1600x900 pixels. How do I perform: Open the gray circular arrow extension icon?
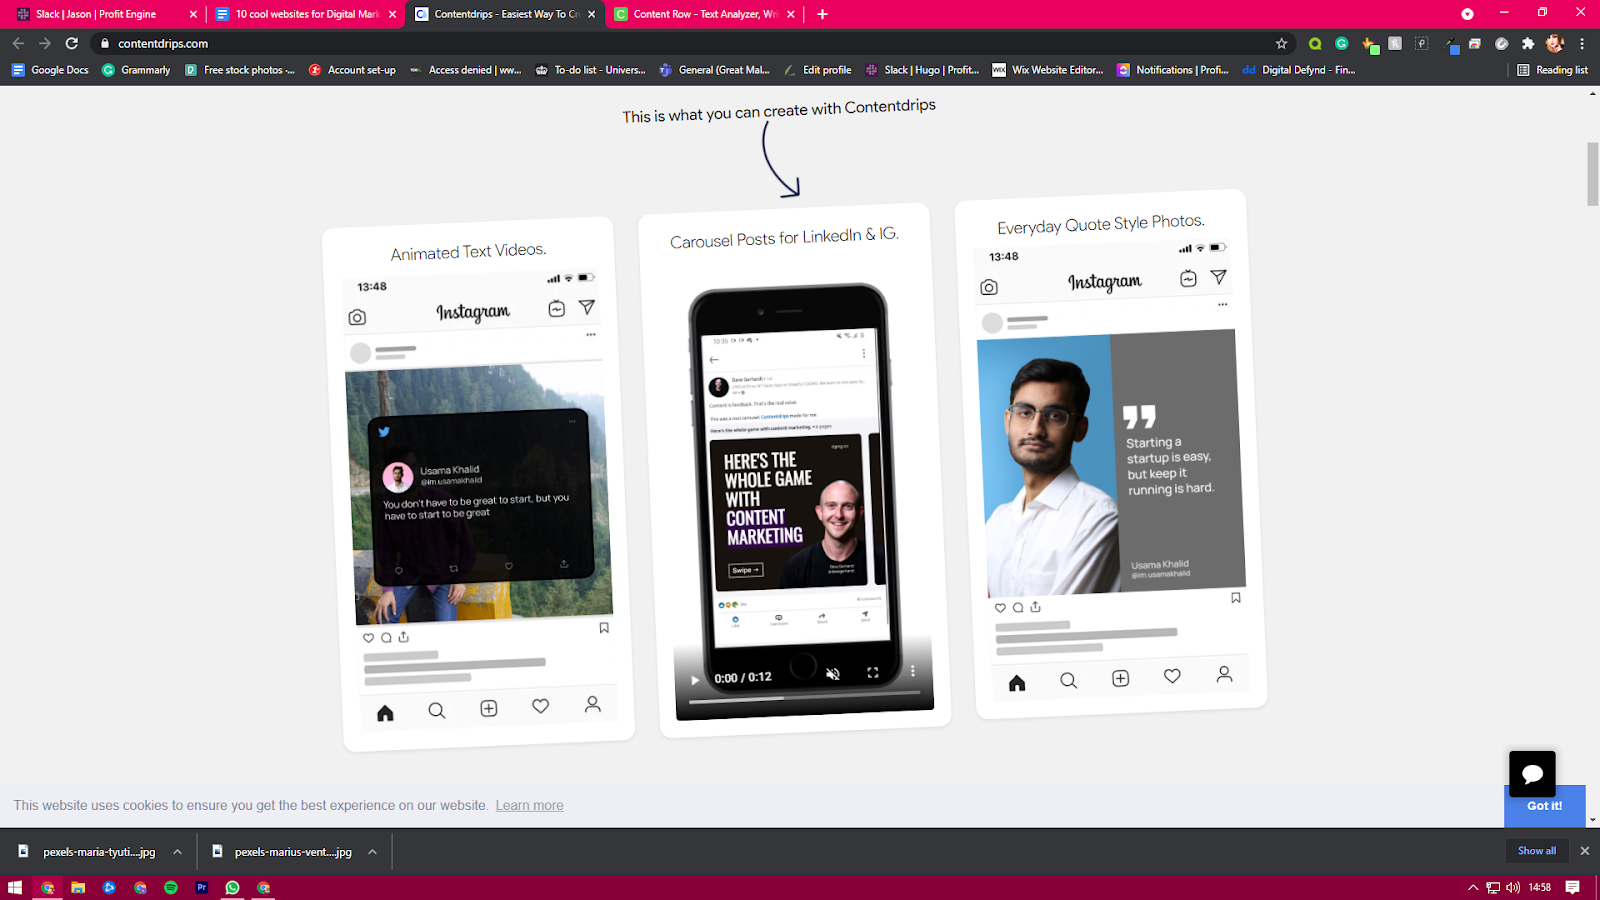[1501, 43]
